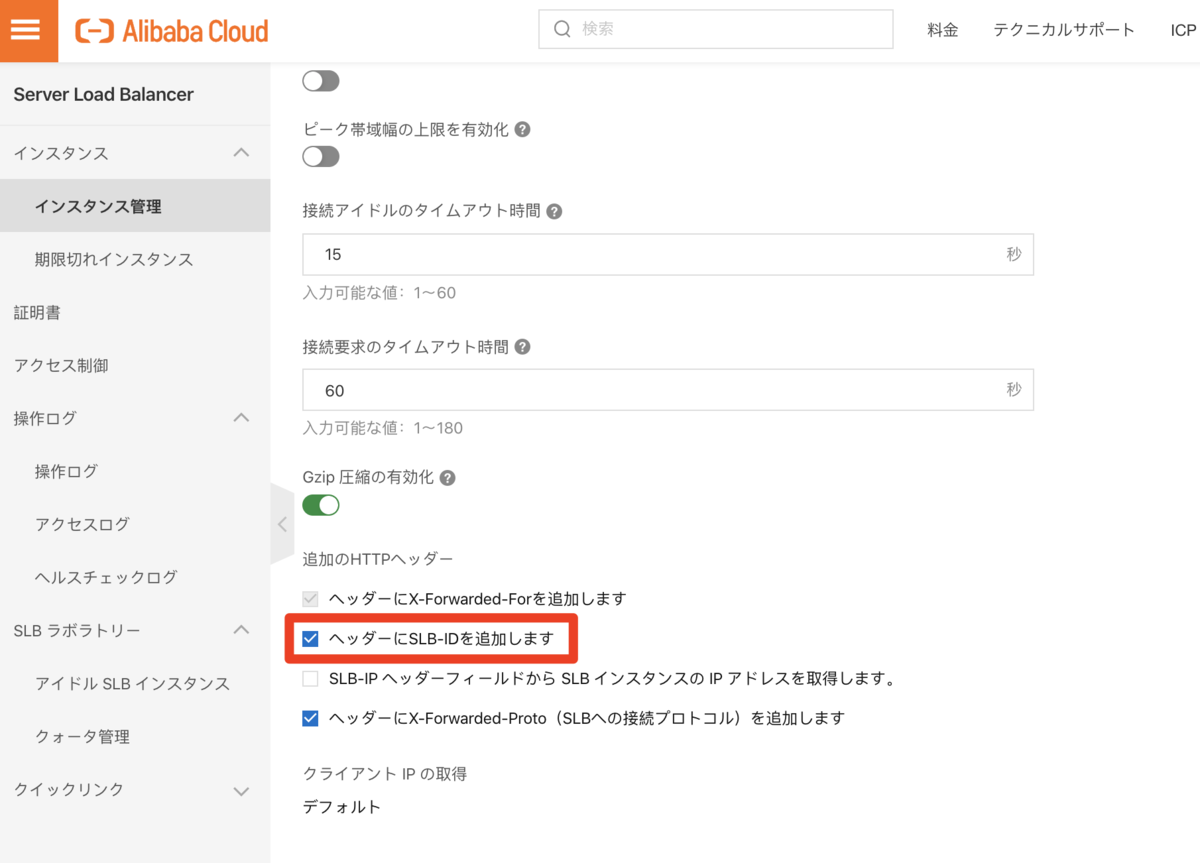Click help icon next to 接続アイドルのタイムアウト時間

click(x=554, y=212)
